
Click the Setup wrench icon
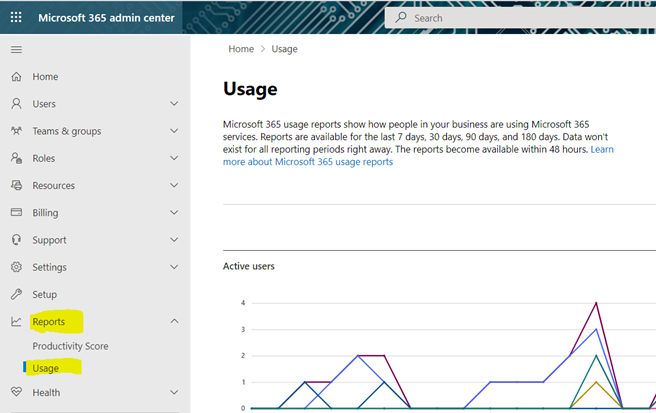[x=16, y=294]
